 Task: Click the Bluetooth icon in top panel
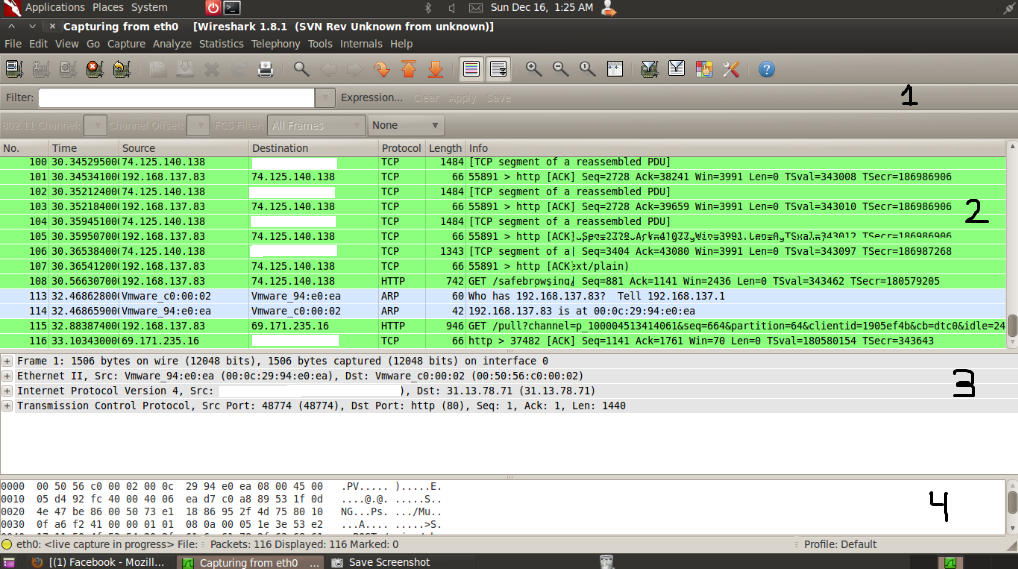[428, 8]
